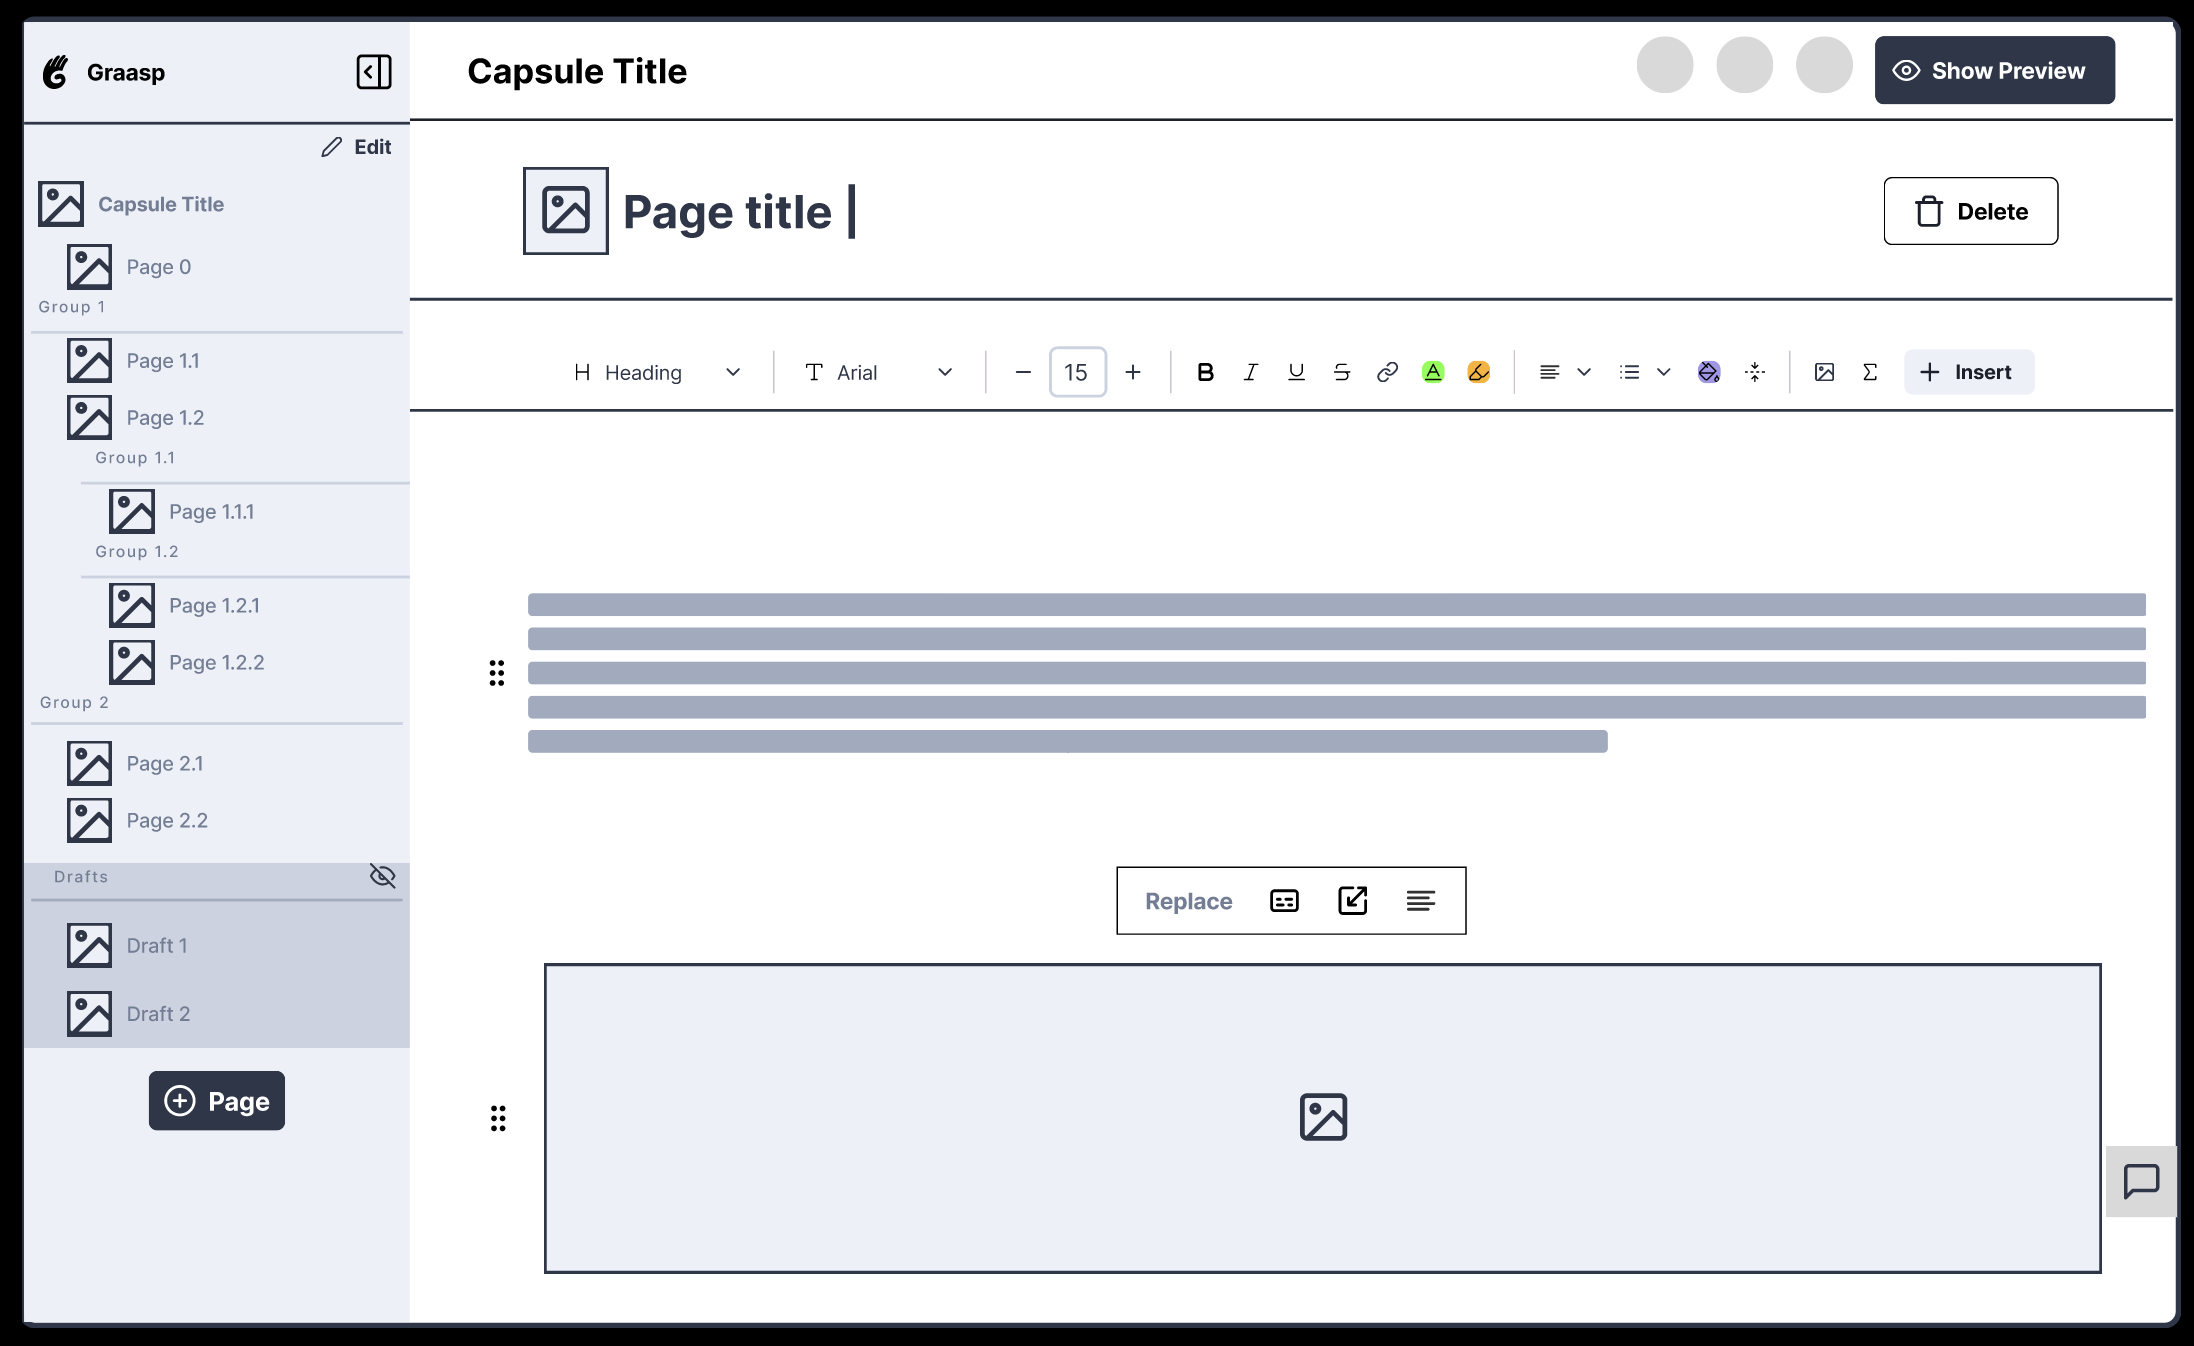This screenshot has height=1346, width=2194.
Task: Select the paint bucket fill icon
Action: click(x=1709, y=372)
